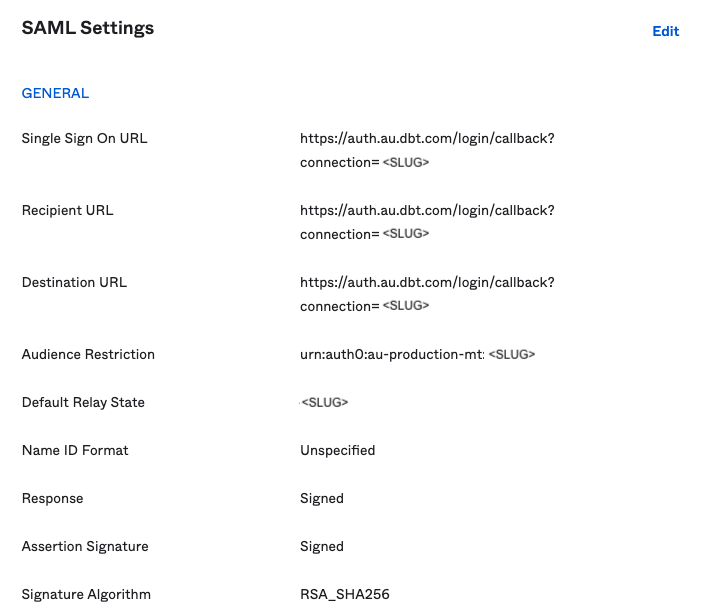Viewport: 711px width, 607px height.
Task: Click the Edit link for SAML Settings
Action: coord(665,31)
